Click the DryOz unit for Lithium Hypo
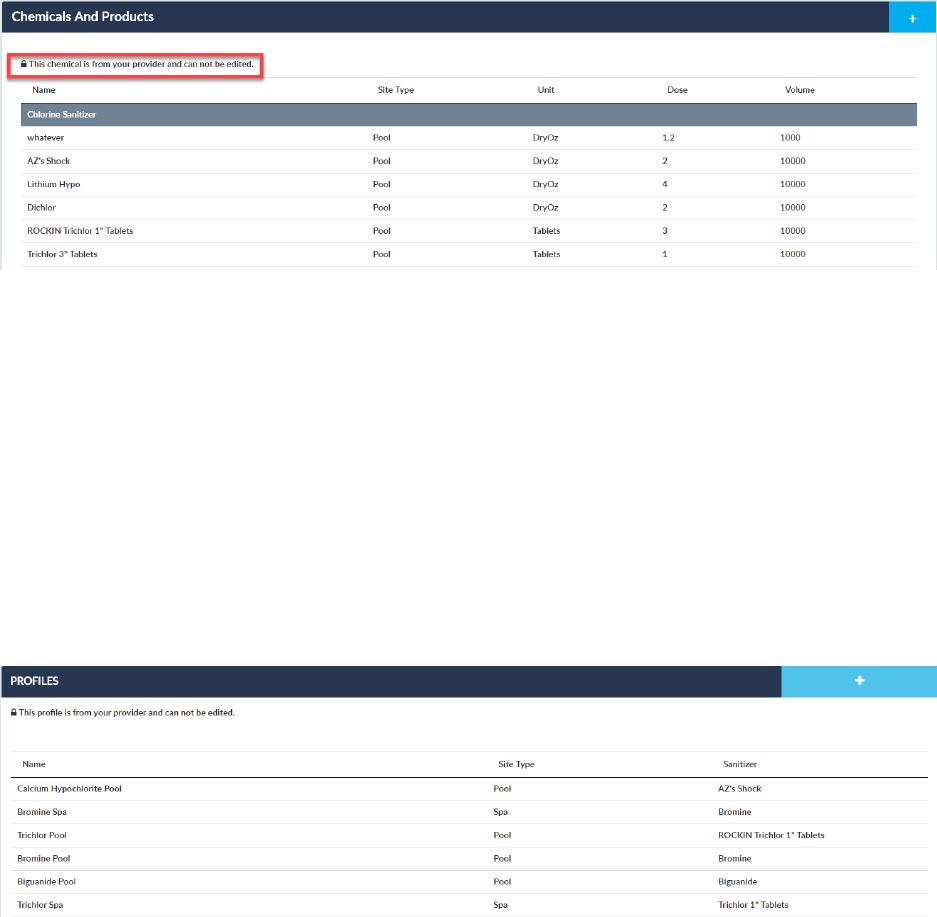The height and width of the screenshot is (917, 937). [546, 184]
